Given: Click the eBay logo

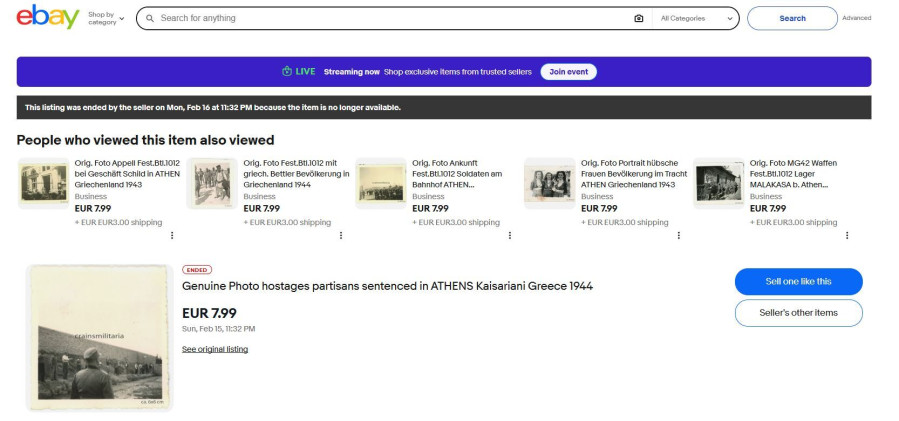Looking at the screenshot, I should click(47, 17).
